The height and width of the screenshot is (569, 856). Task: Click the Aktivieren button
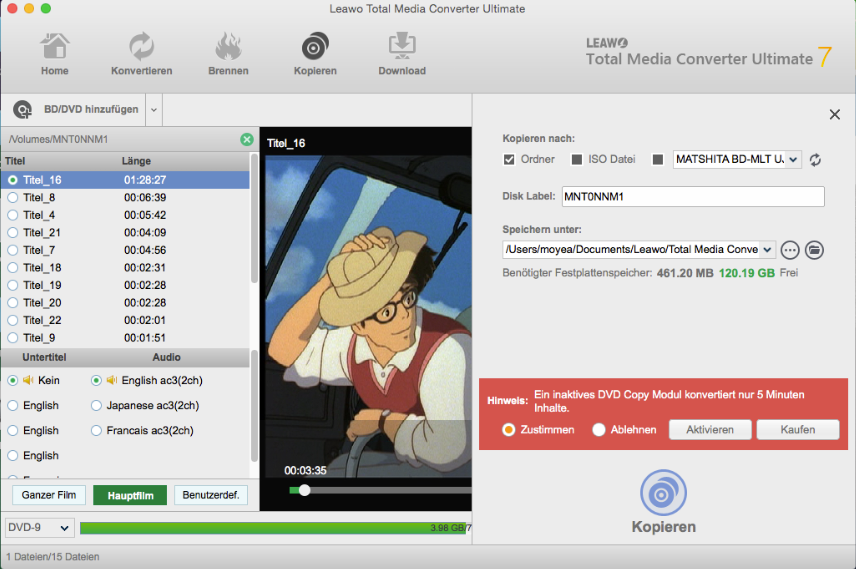[x=710, y=430]
